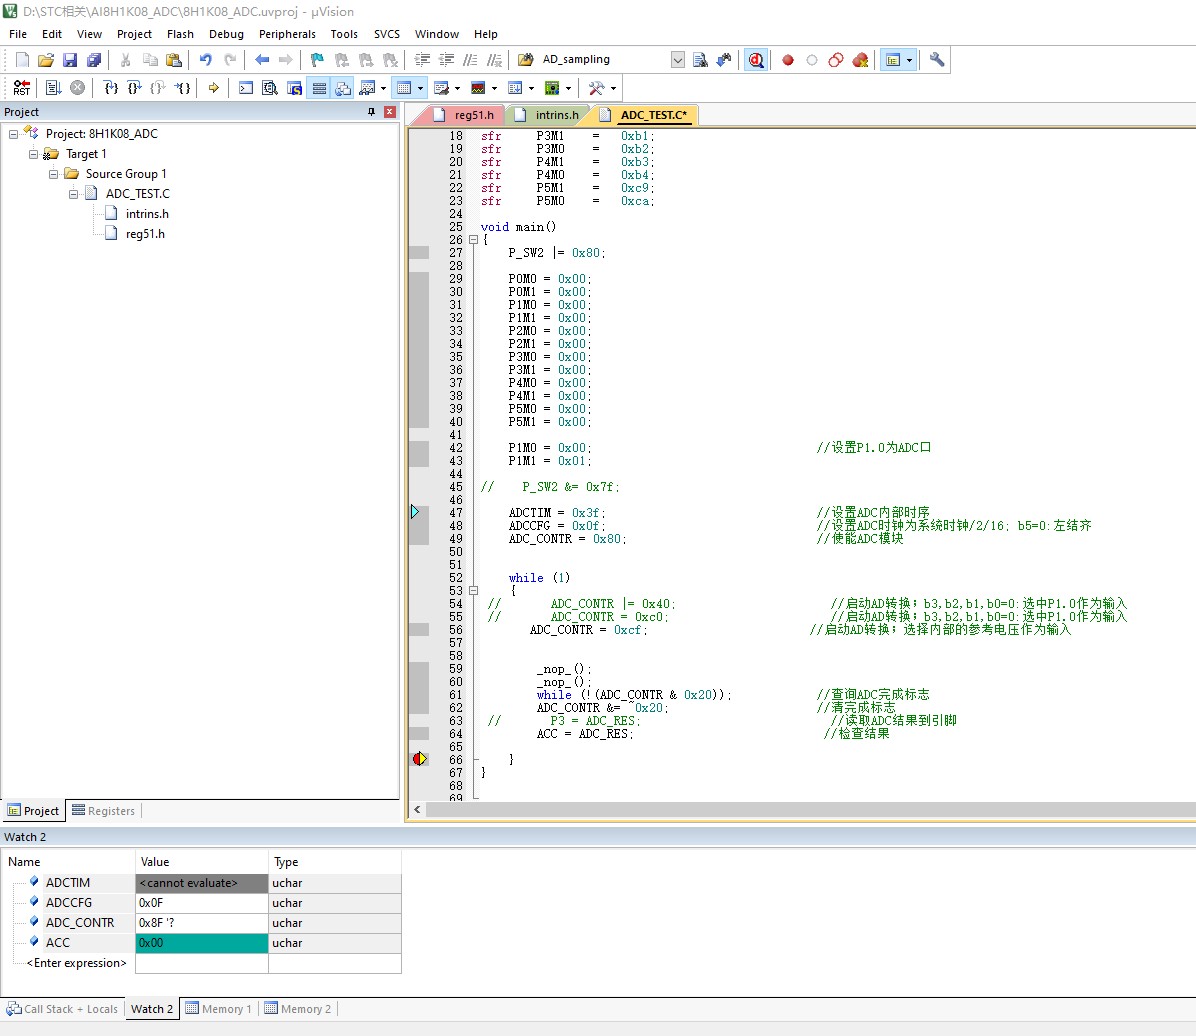Toggle the Disable All Breakpoints icon
Screen dimensions: 1196x1036
click(x=836, y=60)
